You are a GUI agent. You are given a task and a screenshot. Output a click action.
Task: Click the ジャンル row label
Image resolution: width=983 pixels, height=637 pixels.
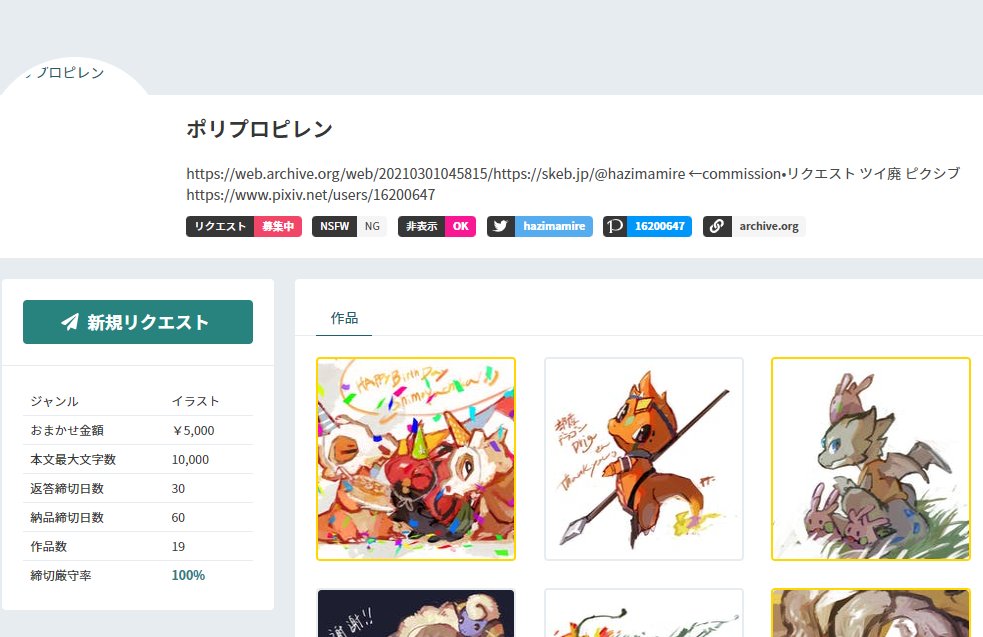click(x=55, y=401)
